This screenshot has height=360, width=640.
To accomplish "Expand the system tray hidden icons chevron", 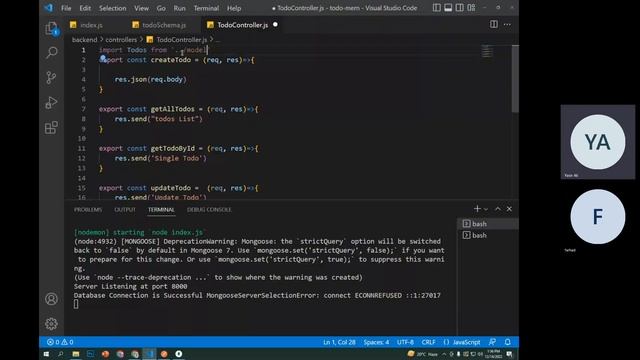I will tap(444, 354).
